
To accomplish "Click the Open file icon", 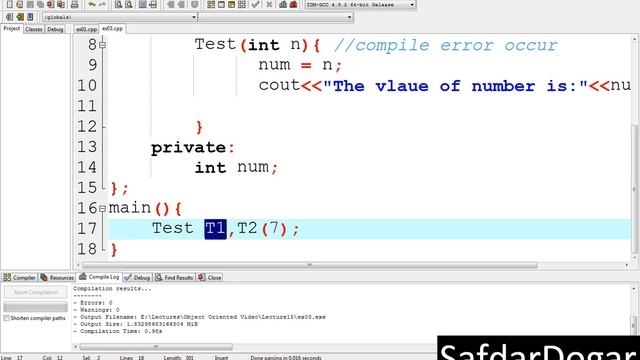I will [x=19, y=4].
